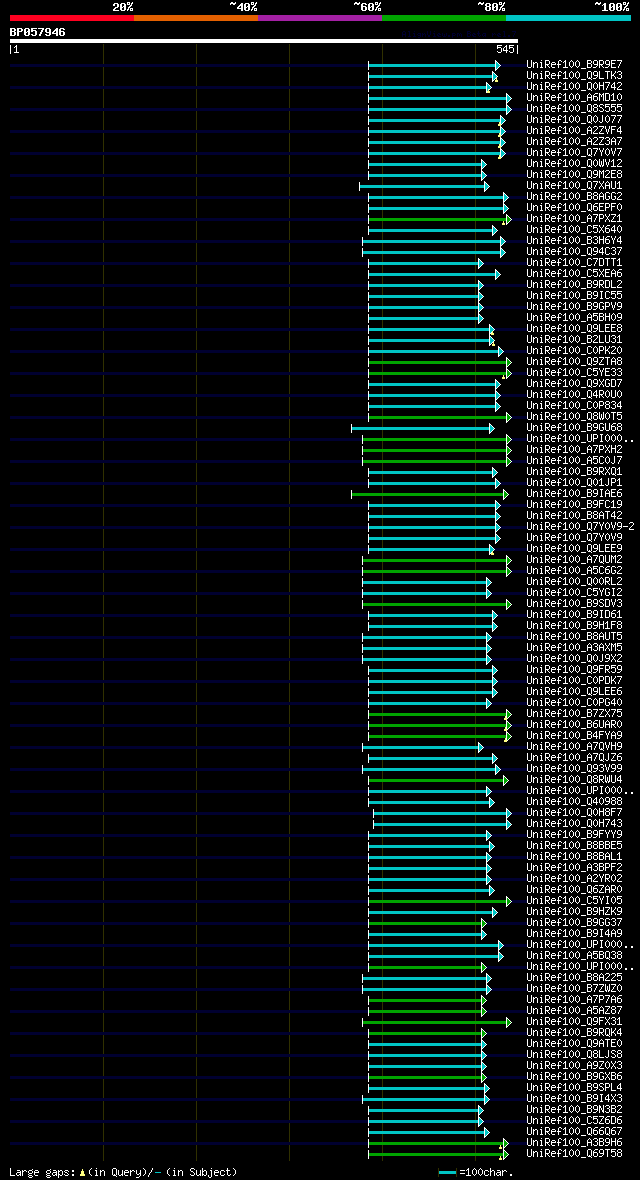Select the label UniRef100_Q9LEE9

pos(574,548)
